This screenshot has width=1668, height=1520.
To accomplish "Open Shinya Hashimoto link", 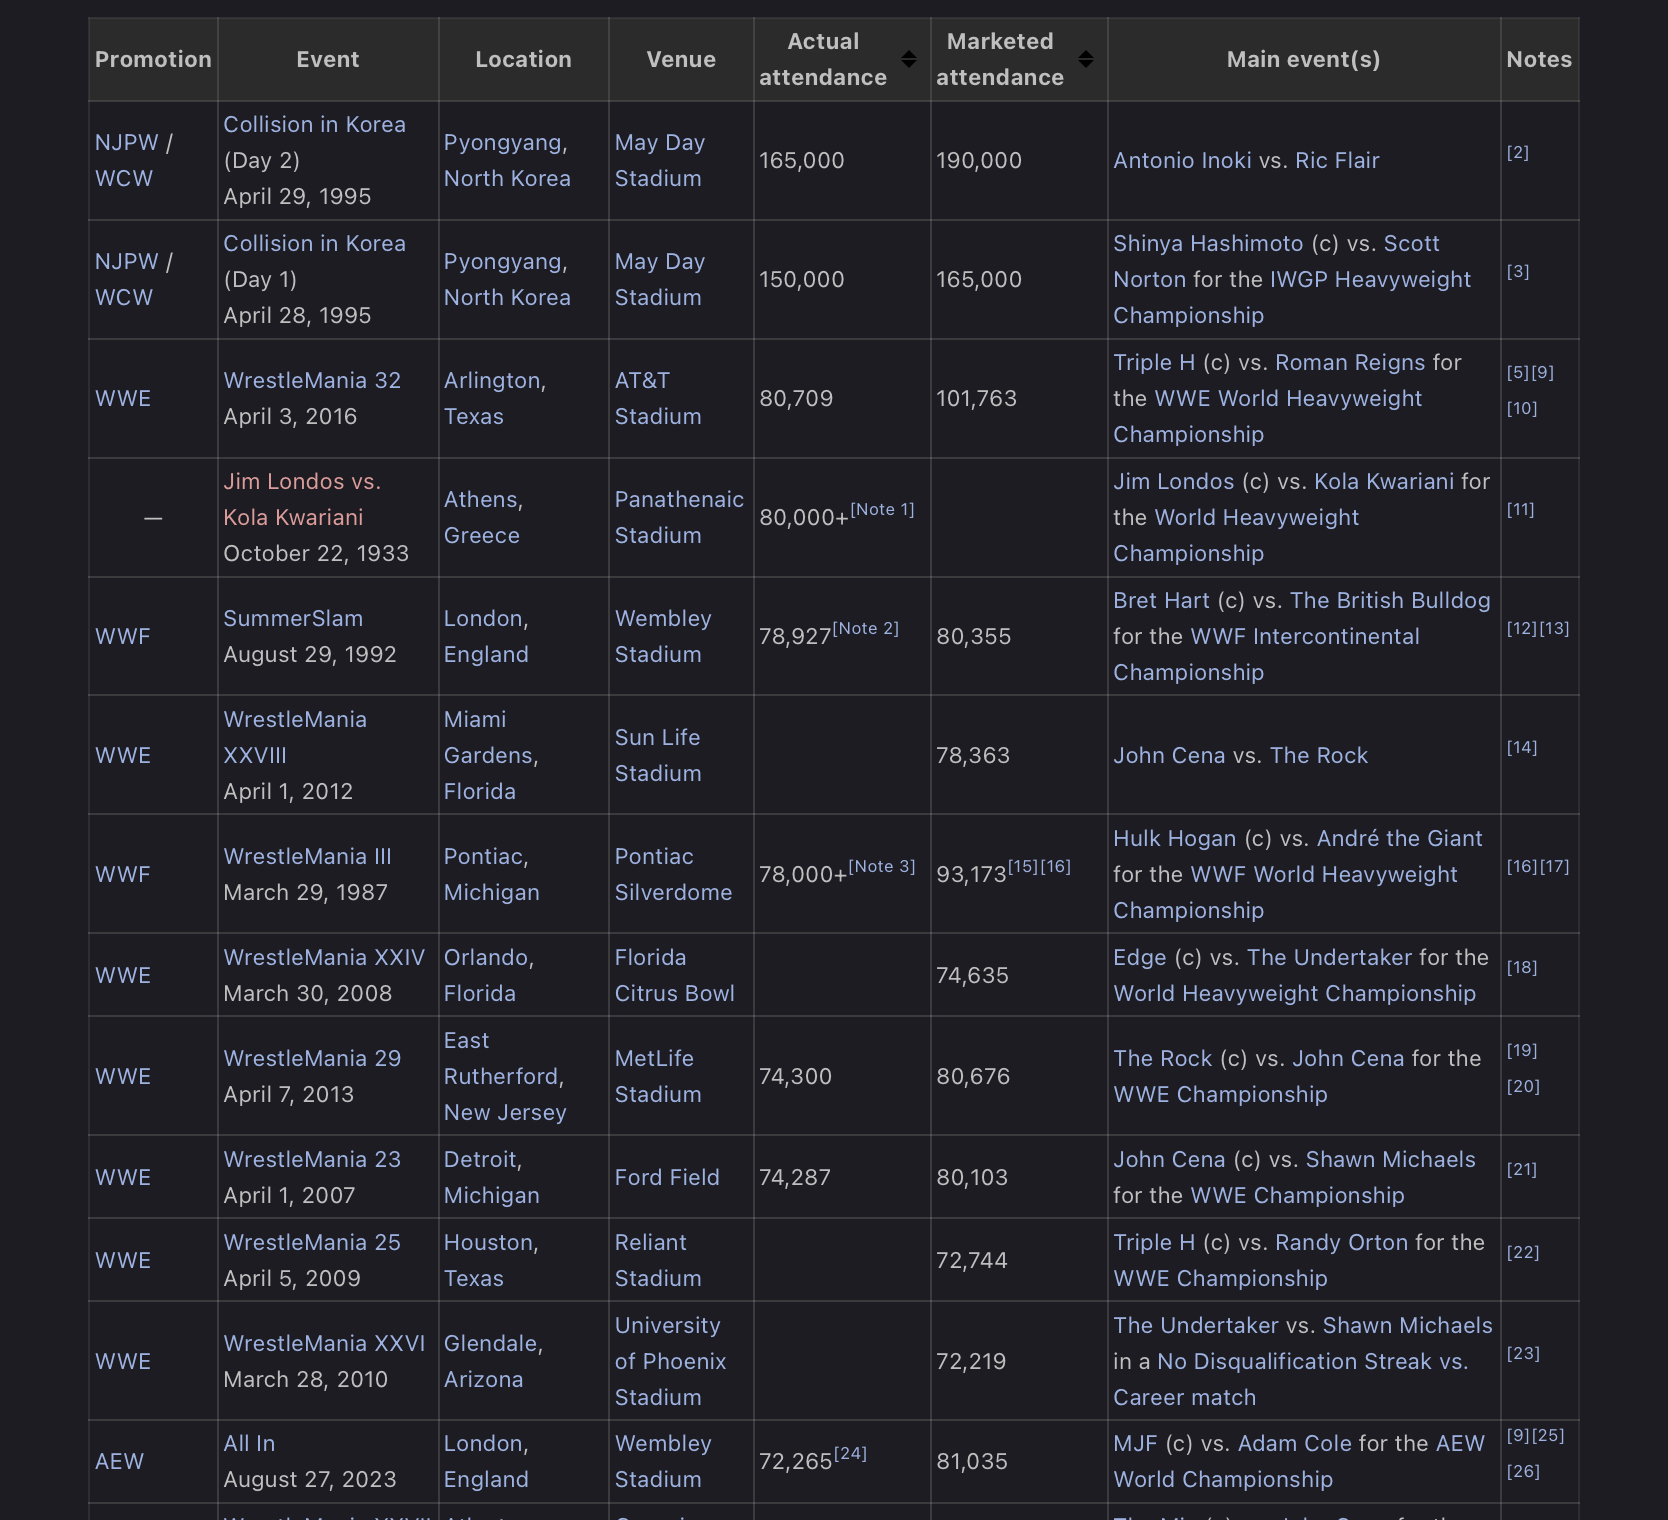I will pyautogui.click(x=1208, y=244).
